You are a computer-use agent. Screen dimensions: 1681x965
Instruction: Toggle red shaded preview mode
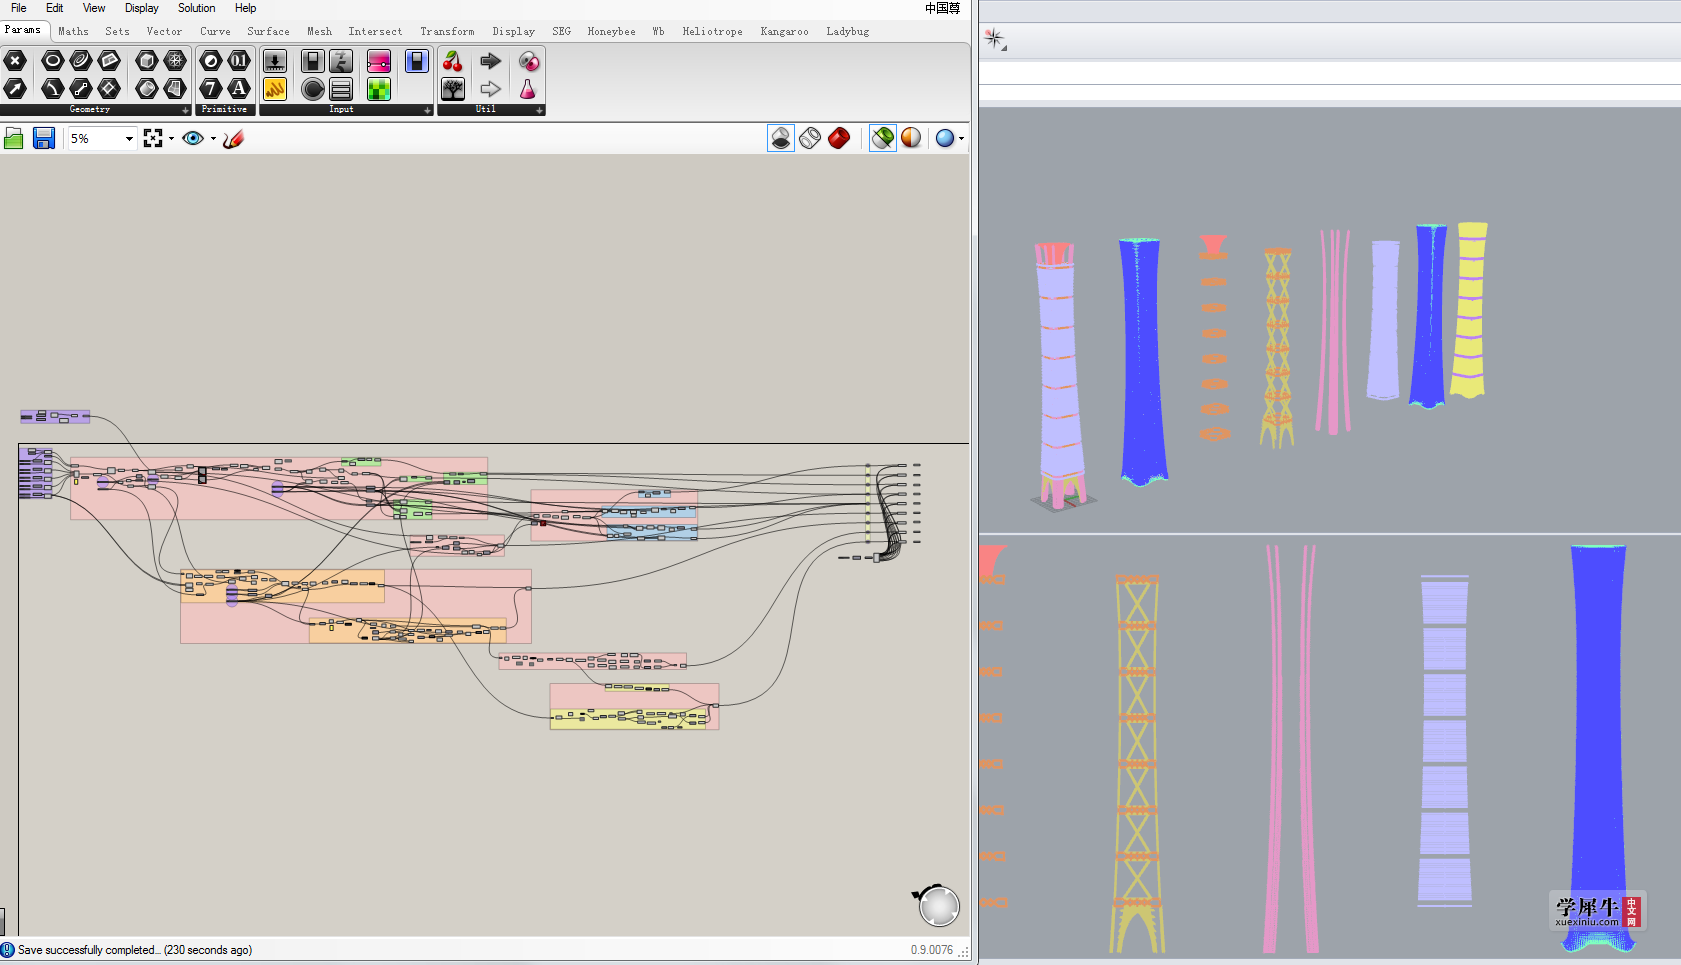point(839,138)
